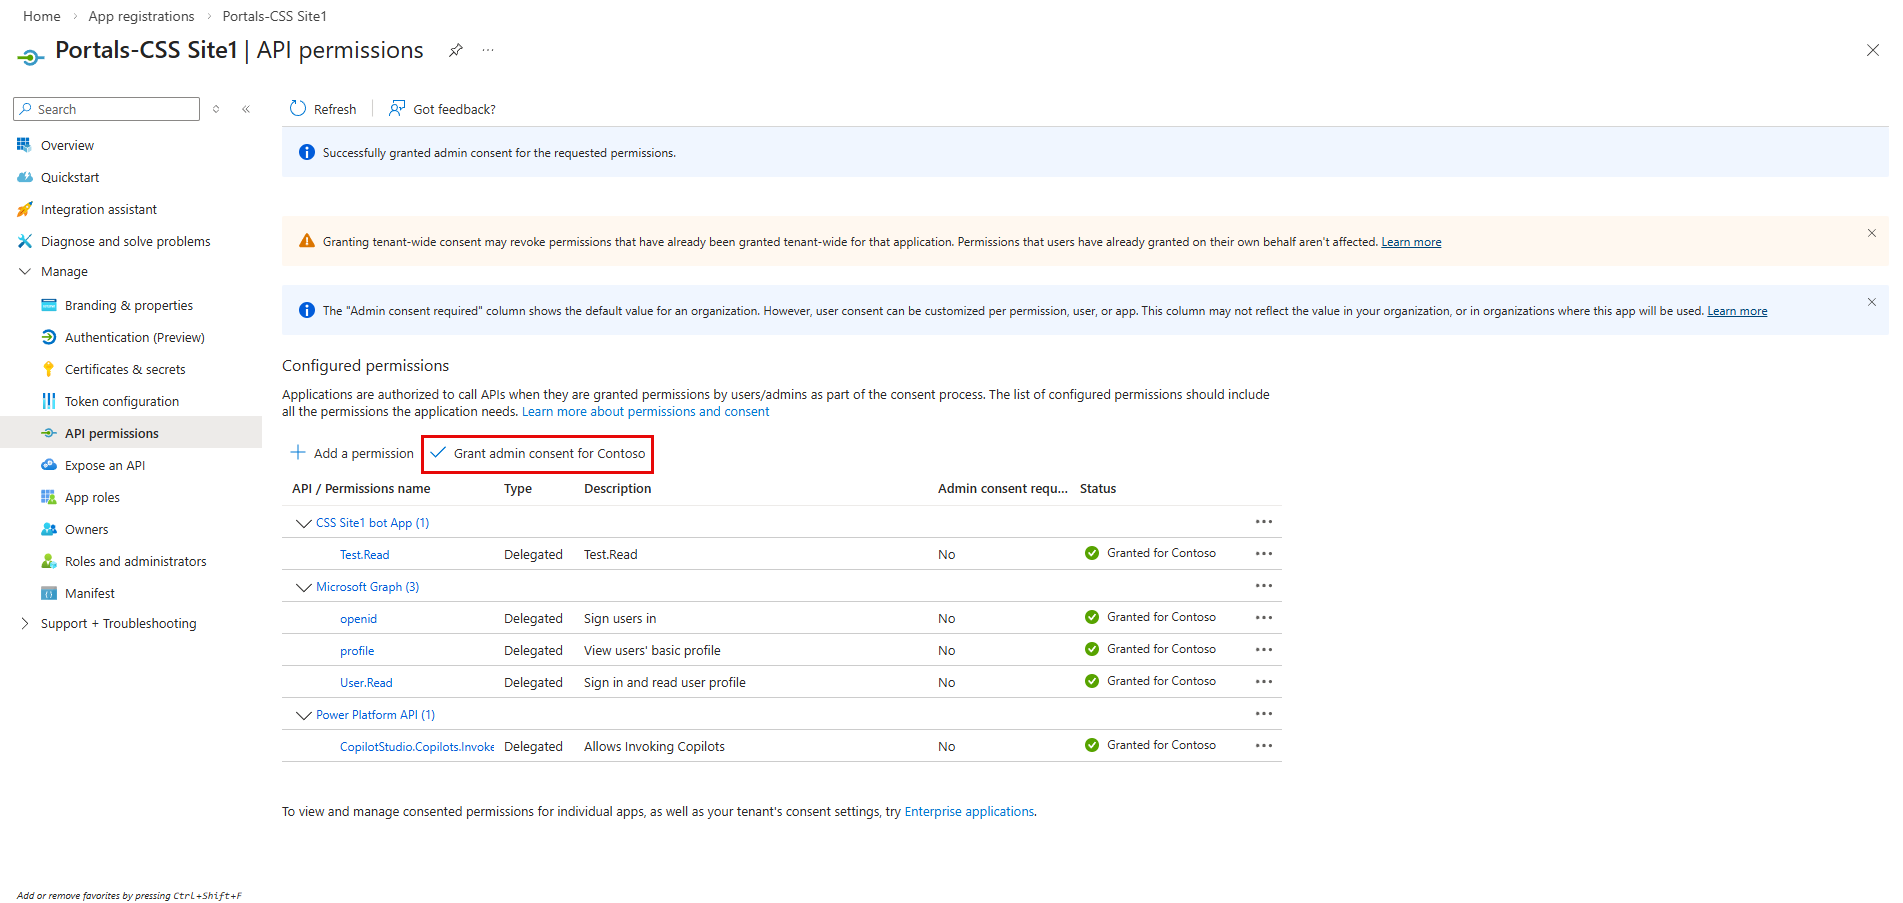Close the API permissions blade
This screenshot has height=903, width=1903.
pos(1872,50)
